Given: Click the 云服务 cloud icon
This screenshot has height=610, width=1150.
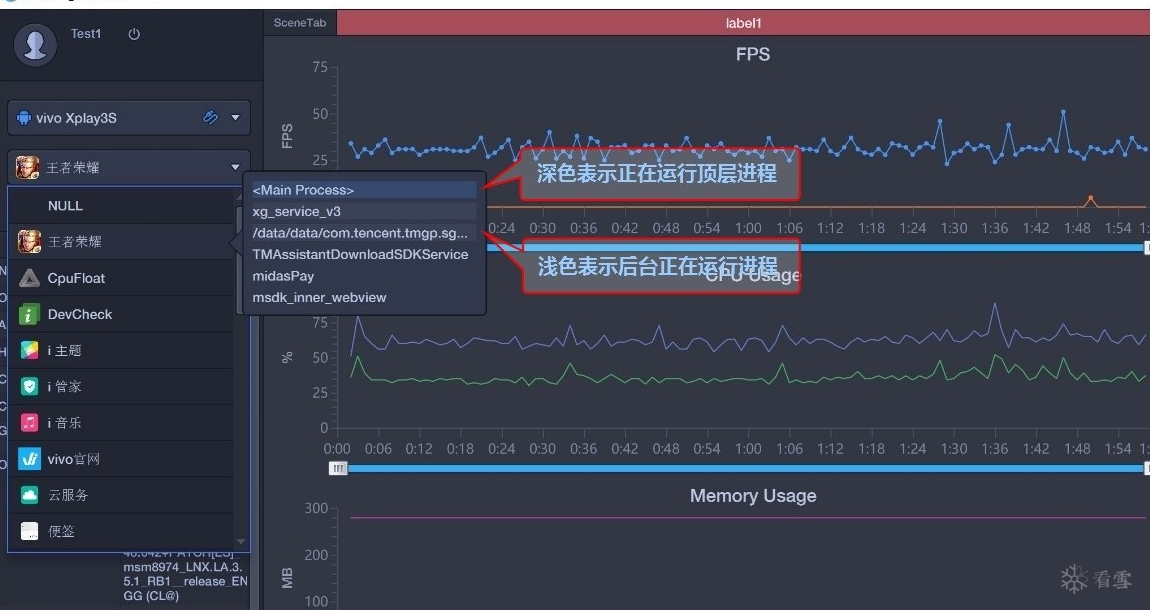Looking at the screenshot, I should point(29,495).
